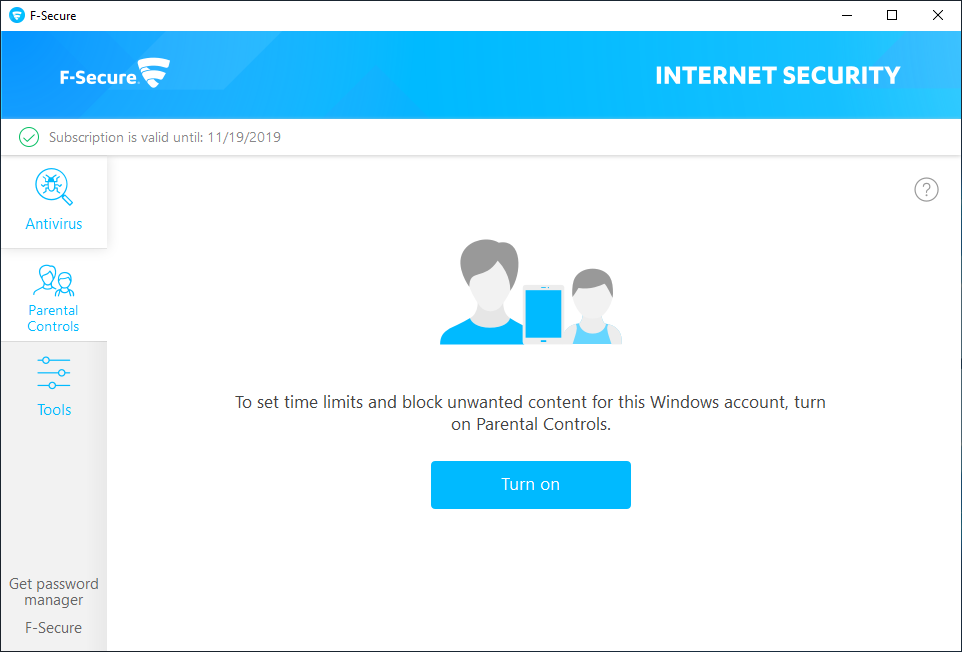Click the INTERNET SECURITY header title
Screen dimensions: 962x652
[x=777, y=75]
